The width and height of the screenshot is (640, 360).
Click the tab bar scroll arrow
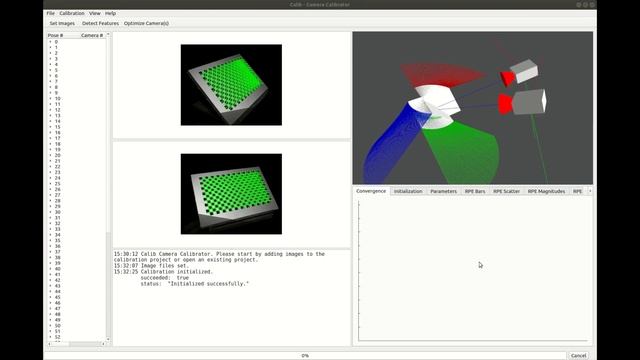click(590, 191)
